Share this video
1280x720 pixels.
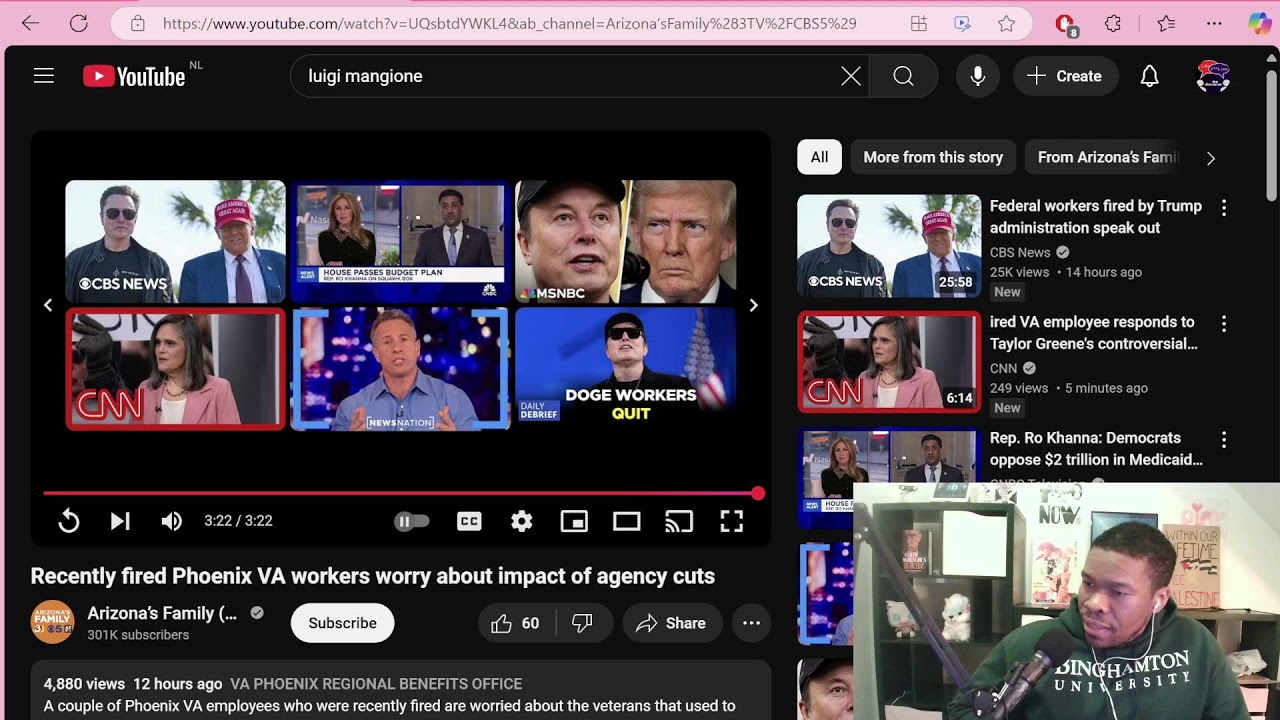point(672,623)
